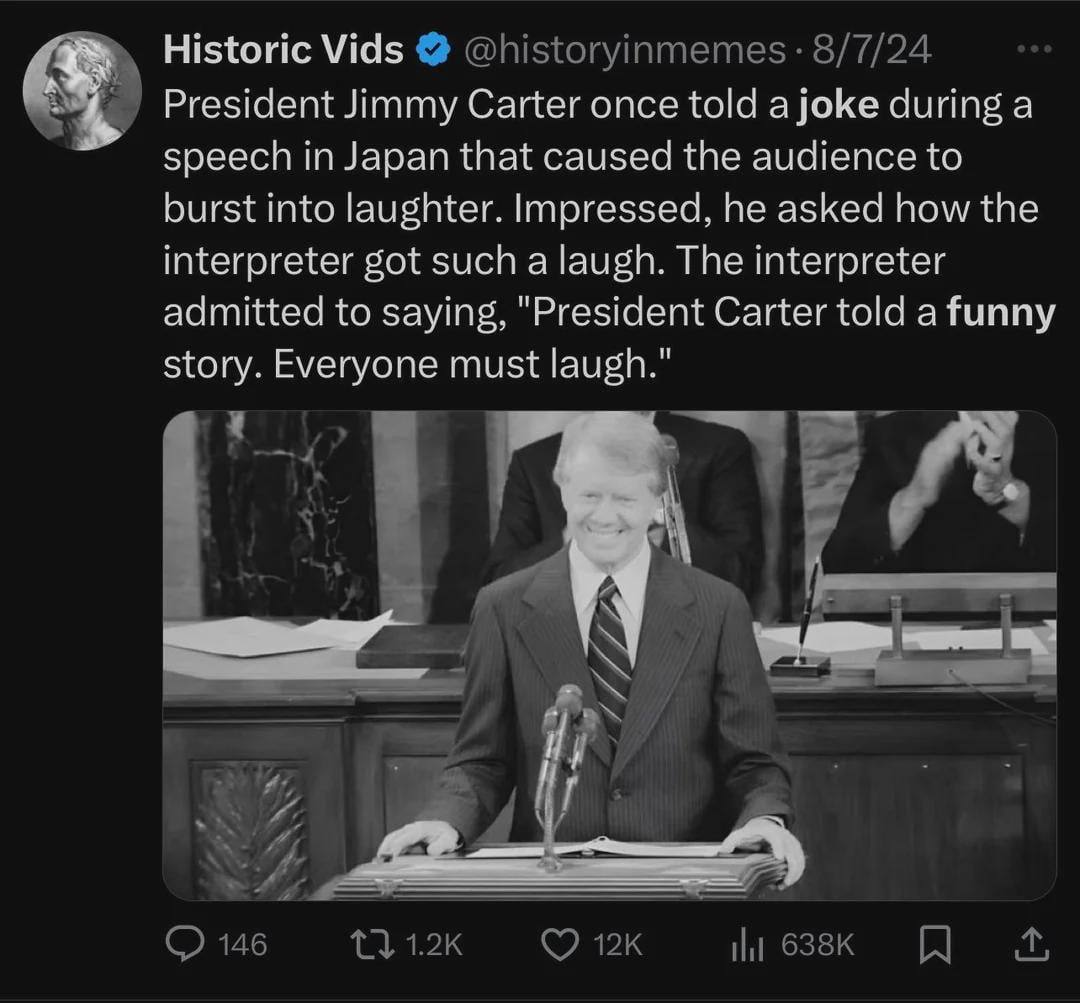The image size is (1080, 1003).
Task: Click the bold word funny in post
Action: coord(1001,312)
